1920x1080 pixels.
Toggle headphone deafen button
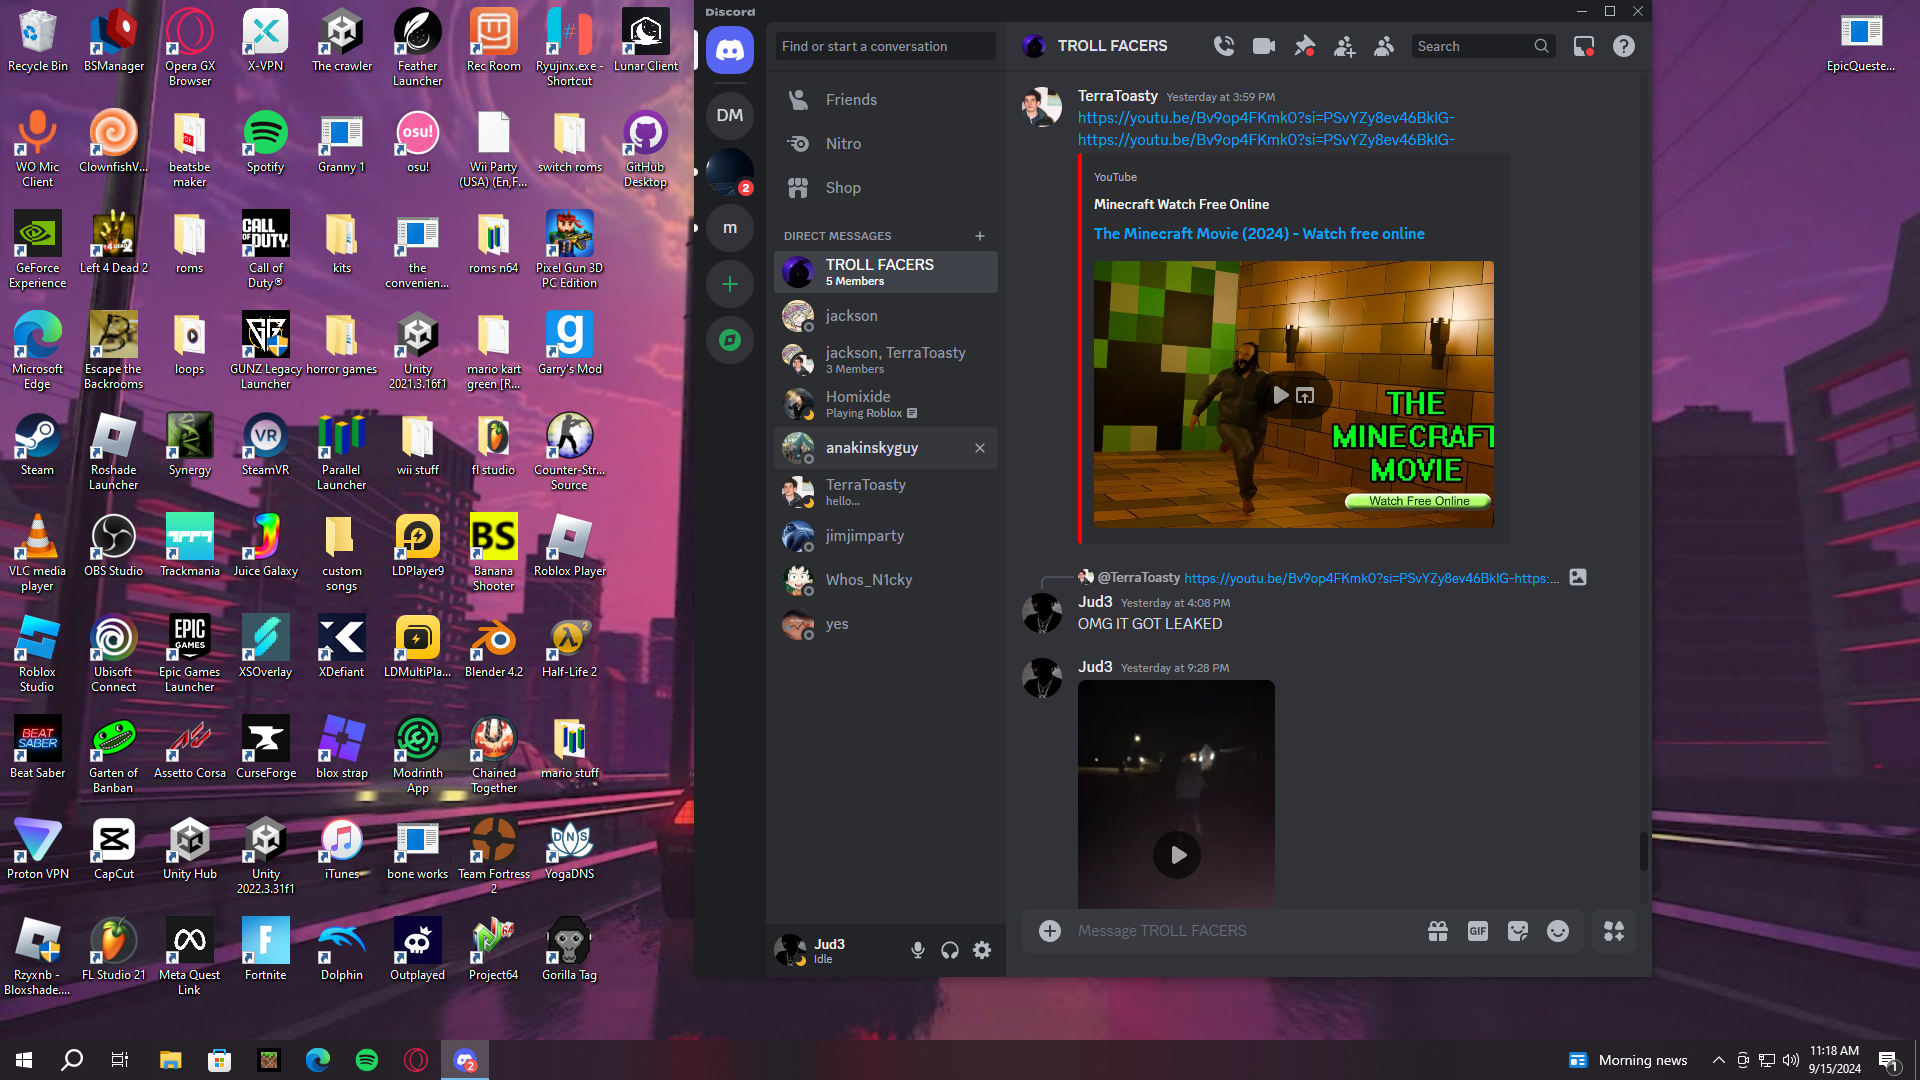[x=950, y=950]
